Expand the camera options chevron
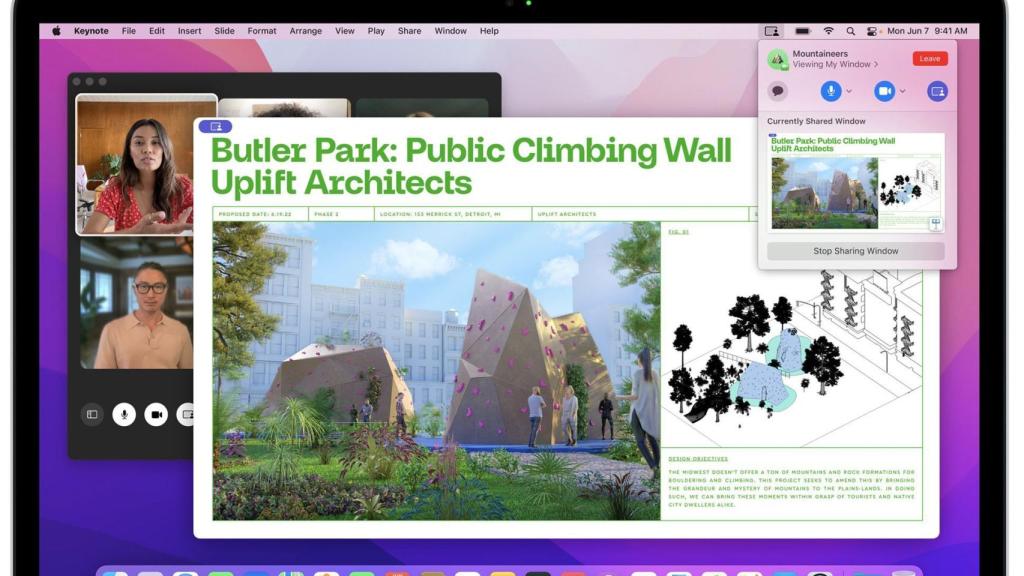The height and width of the screenshot is (576, 1024). pos(902,91)
